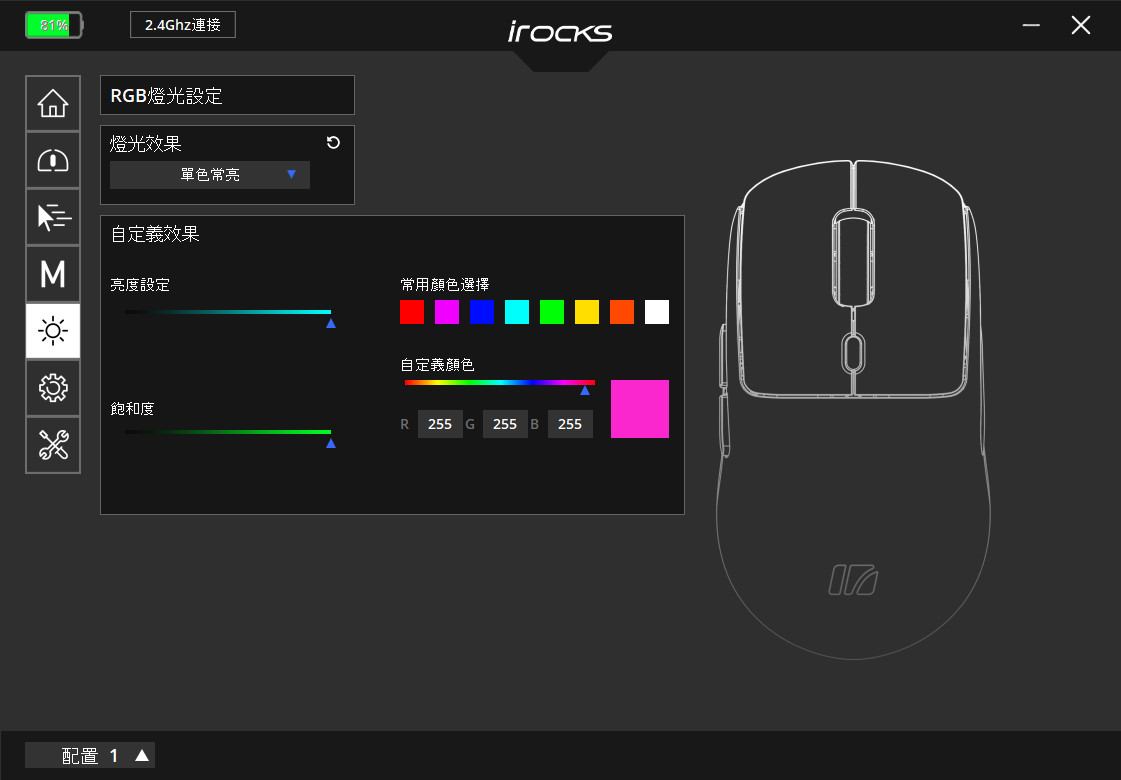Click the R value input field
The image size is (1121, 780).
click(440, 424)
